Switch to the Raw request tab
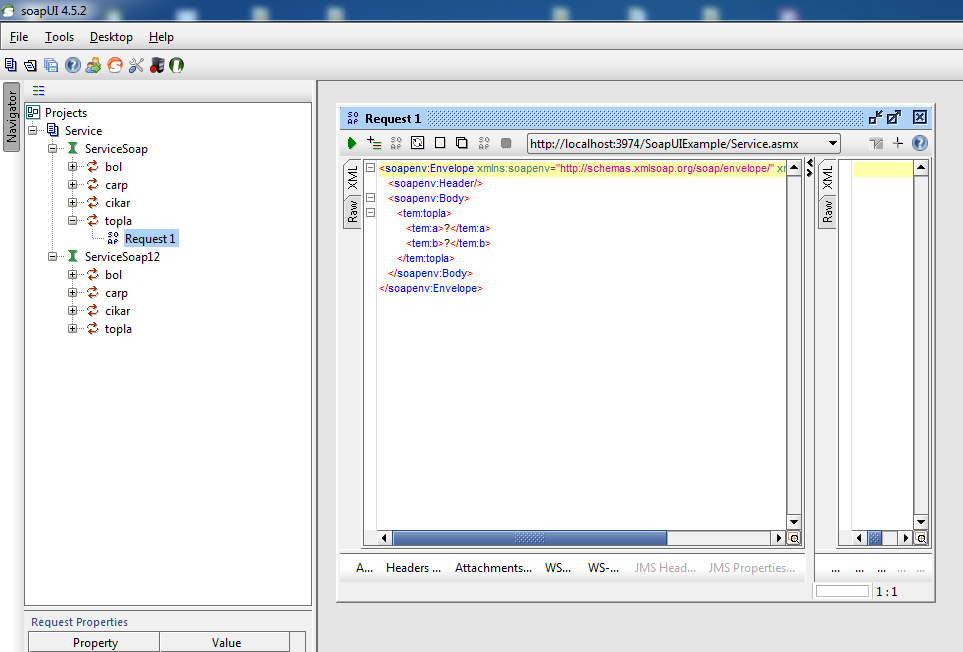The height and width of the screenshot is (652, 963). click(x=353, y=211)
